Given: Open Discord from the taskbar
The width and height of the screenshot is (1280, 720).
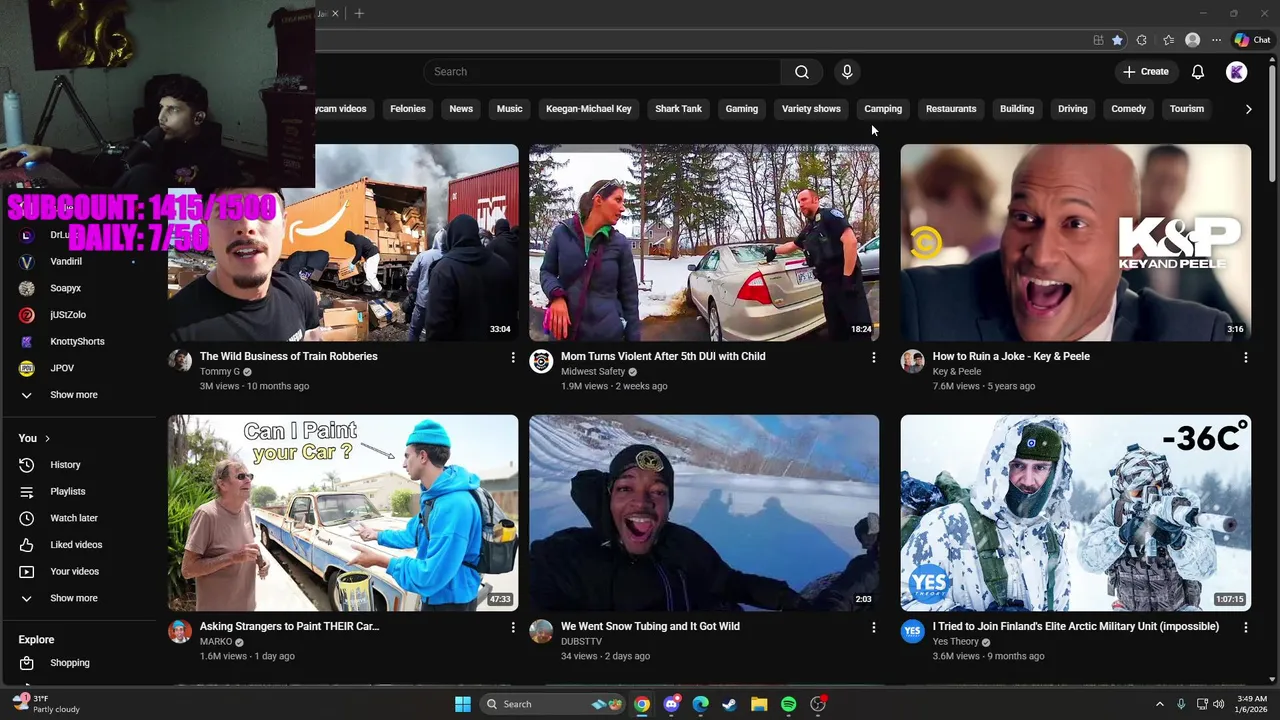Looking at the screenshot, I should coord(672,704).
